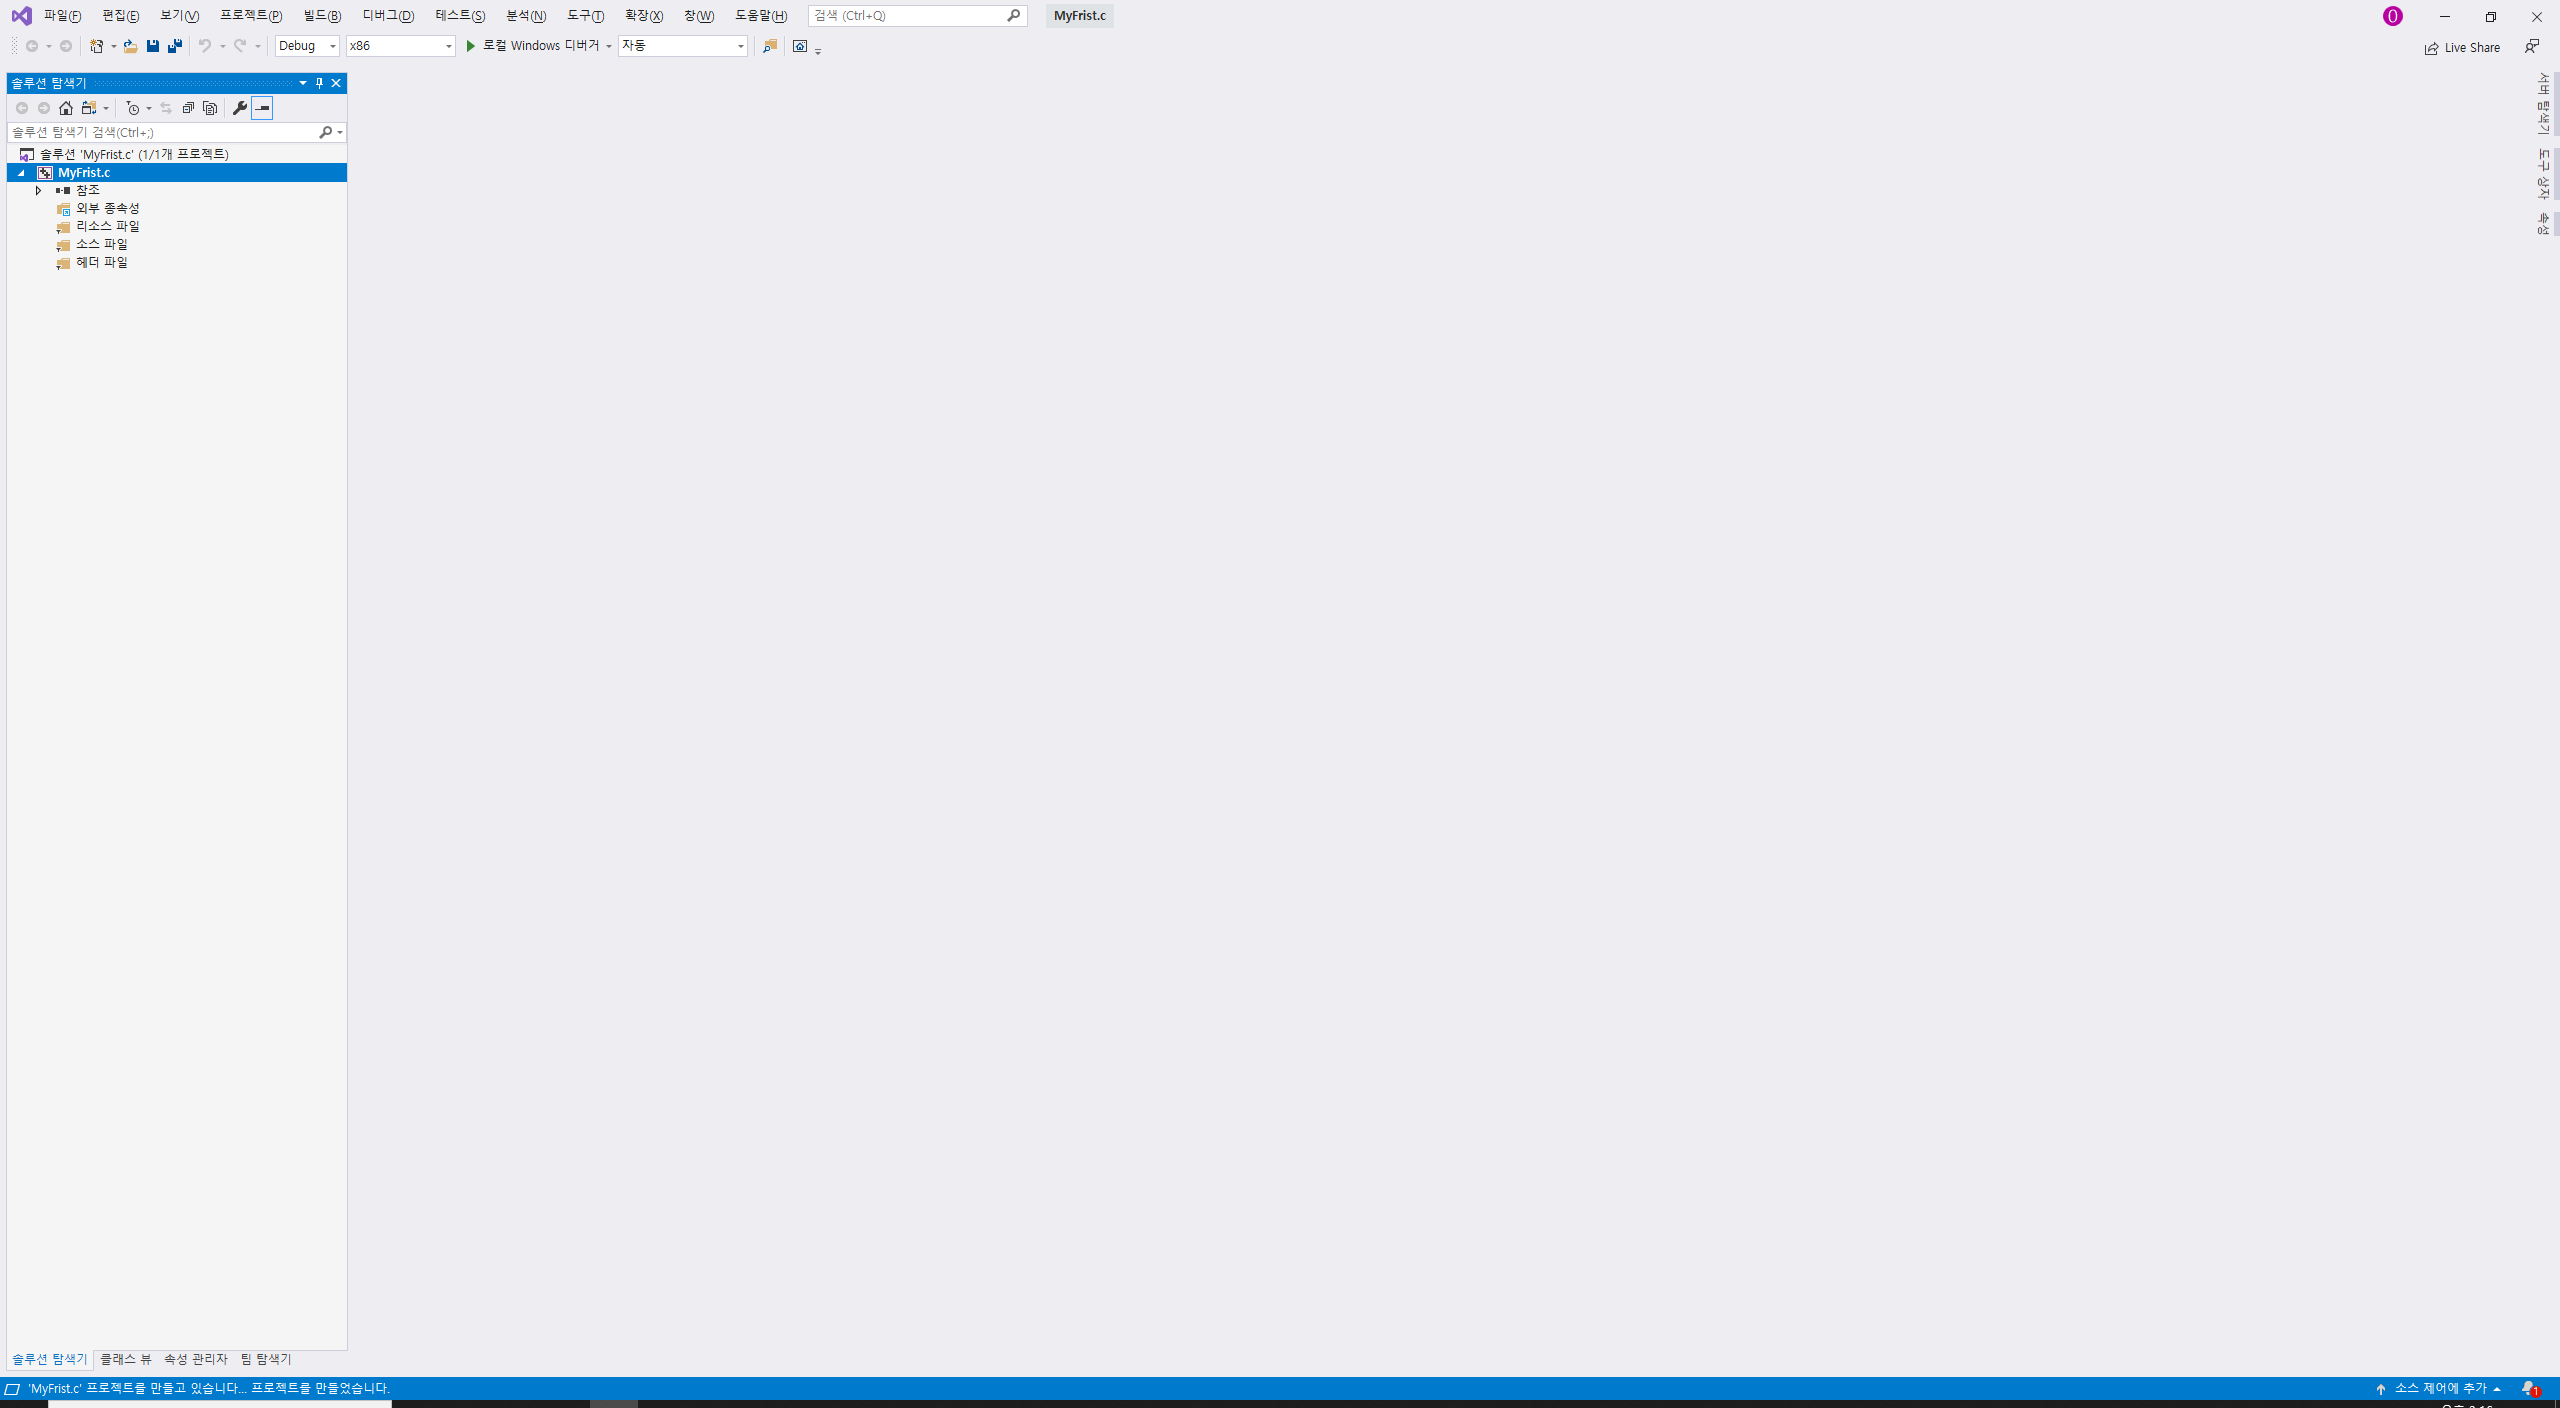Viewport: 2560px width, 1408px height.
Task: Expand the 참조 tree node
Action: [x=38, y=190]
